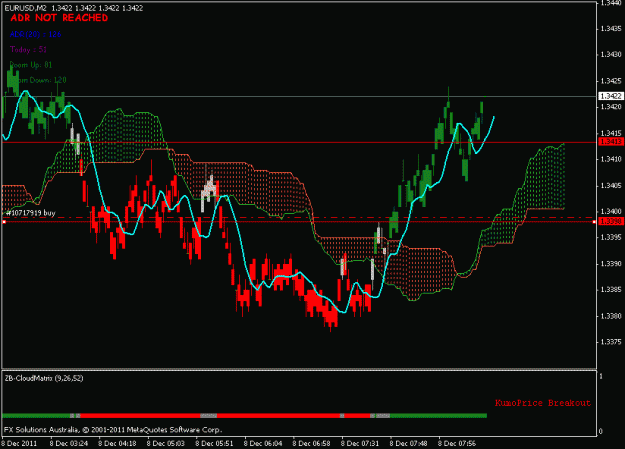Image resolution: width=625 pixels, height=449 pixels.
Task: Click the 1.3385 price scale value
Action: coord(611,290)
